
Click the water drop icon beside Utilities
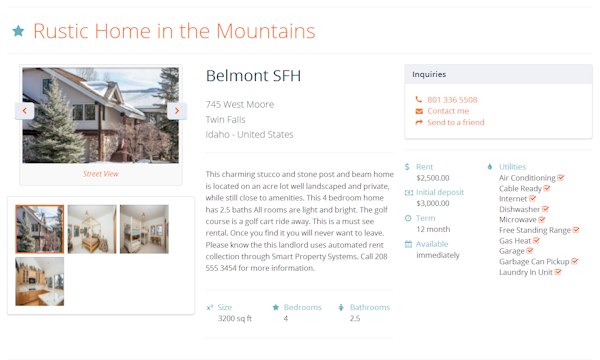click(x=490, y=167)
